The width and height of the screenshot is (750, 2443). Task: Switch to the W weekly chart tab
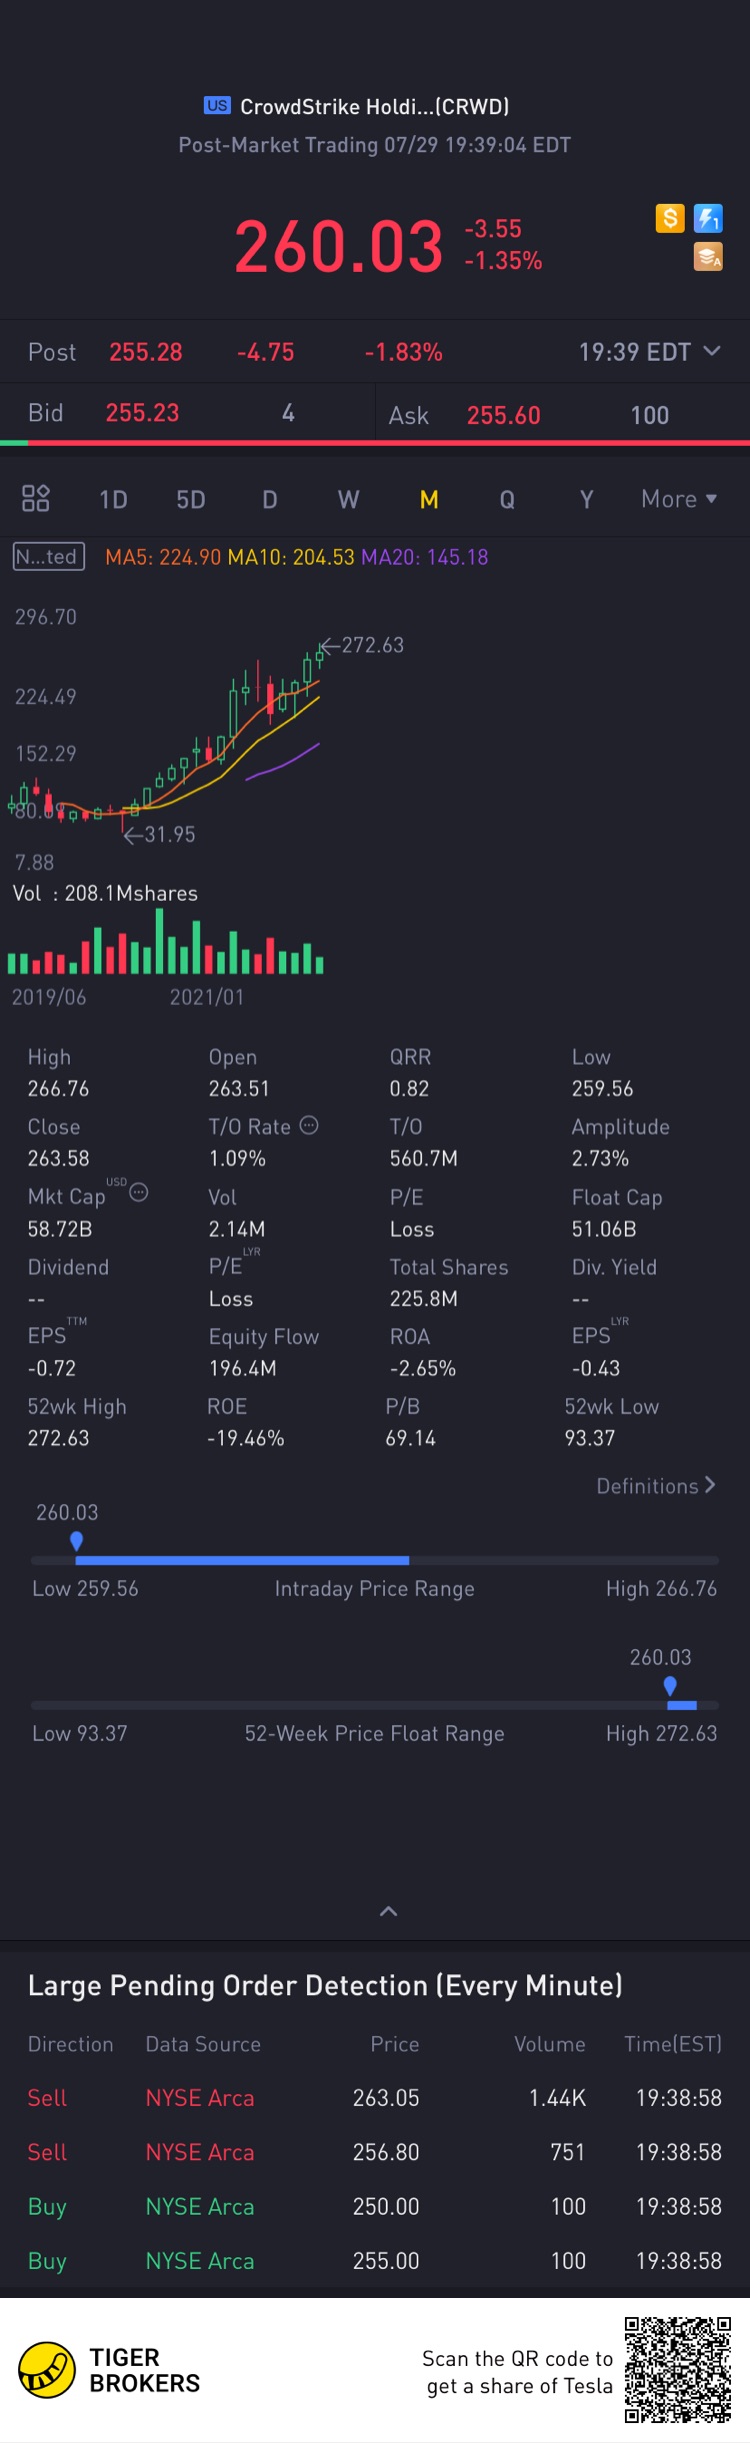(x=348, y=500)
